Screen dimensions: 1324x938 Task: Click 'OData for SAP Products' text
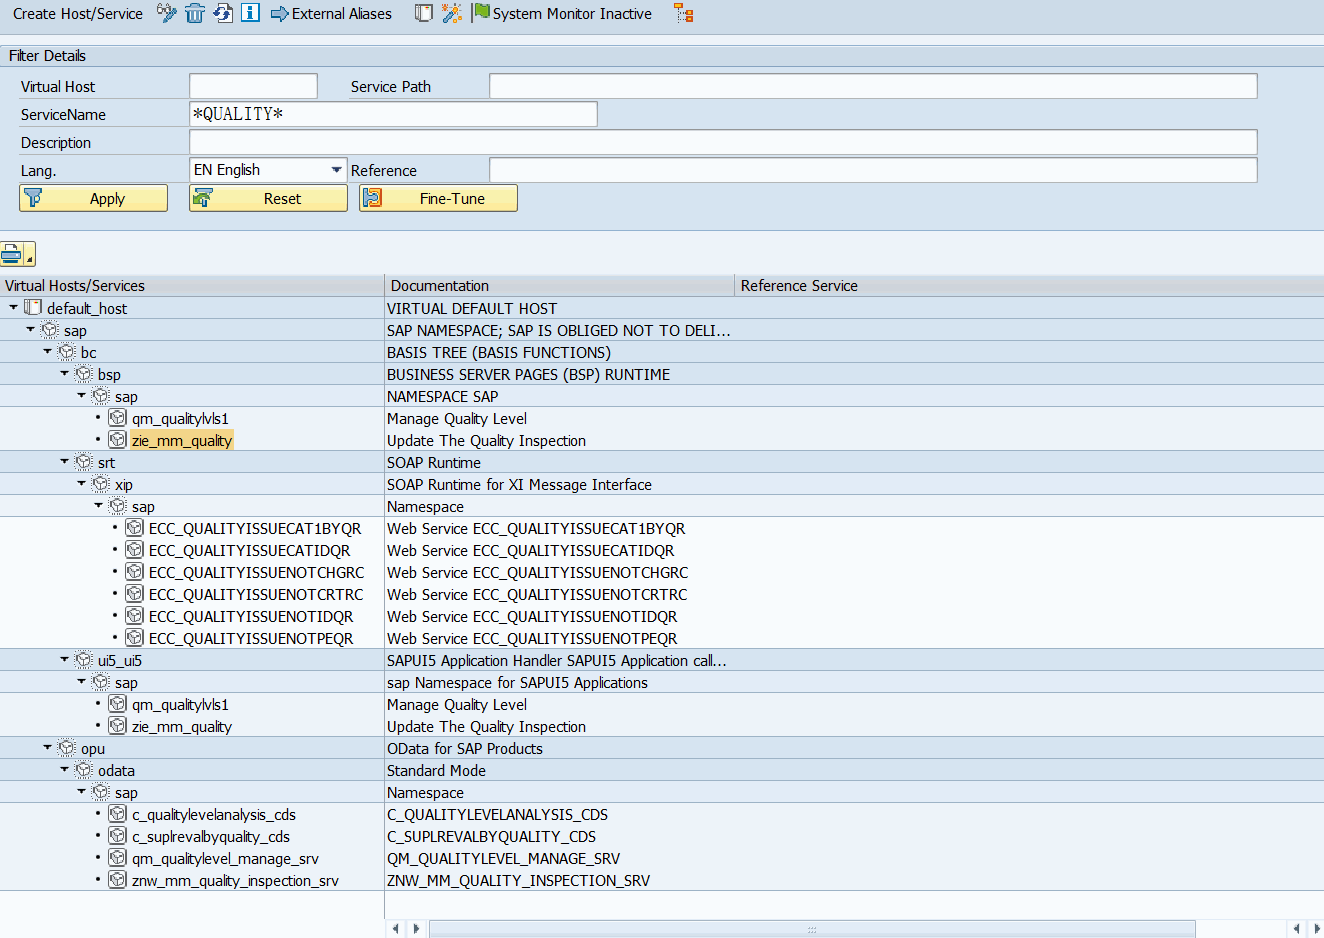click(465, 749)
